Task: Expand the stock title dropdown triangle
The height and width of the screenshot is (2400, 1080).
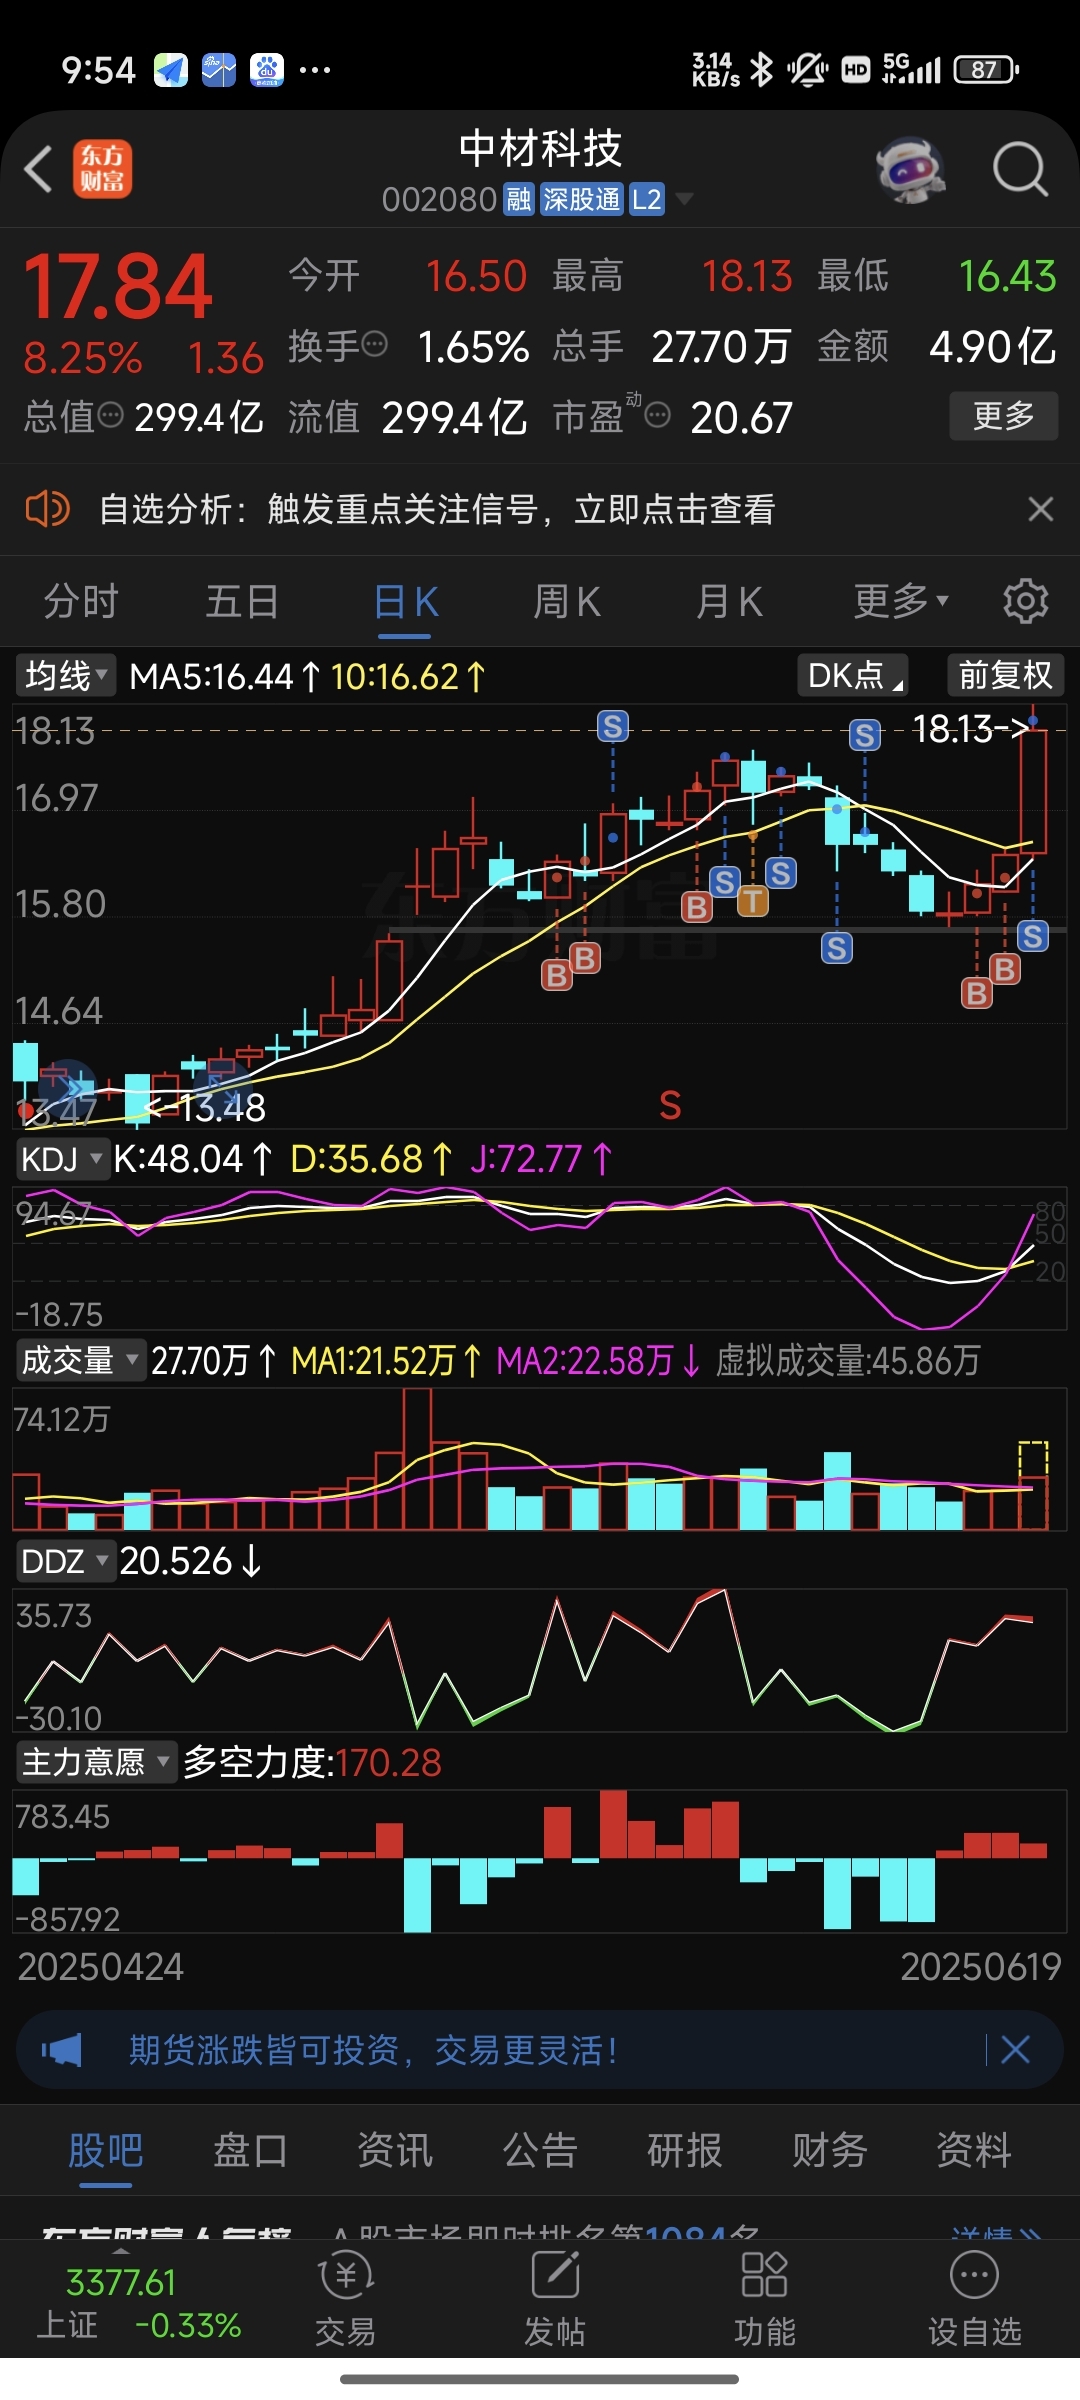Action: click(685, 199)
